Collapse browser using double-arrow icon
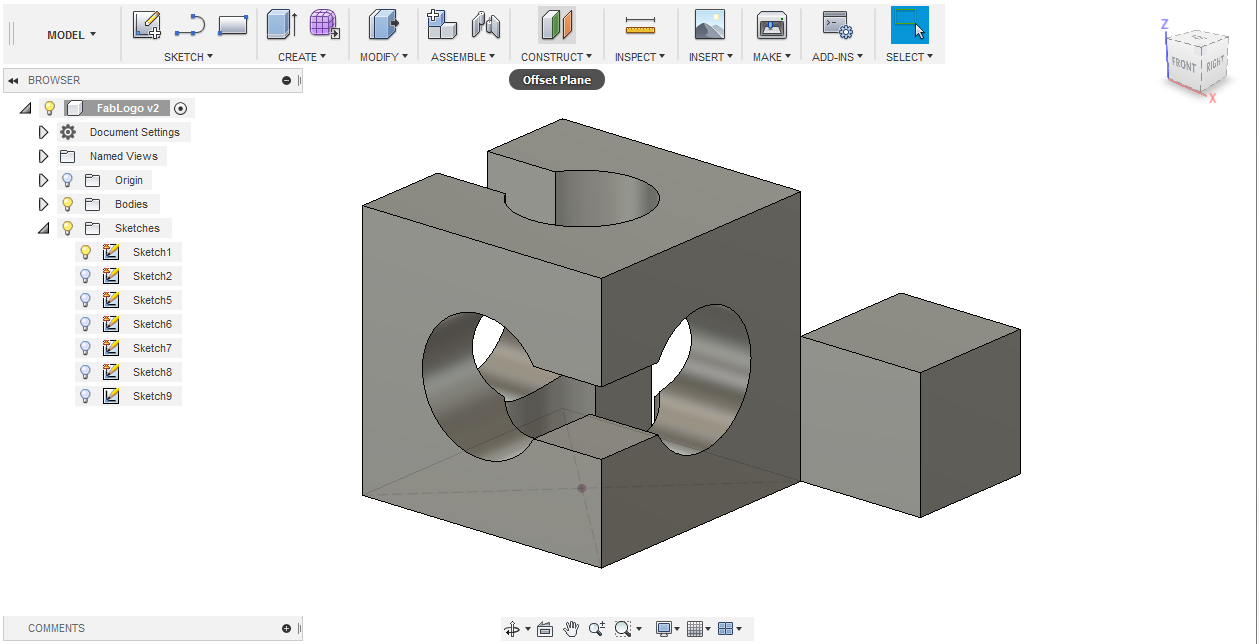This screenshot has height=644, width=1259. [13, 80]
